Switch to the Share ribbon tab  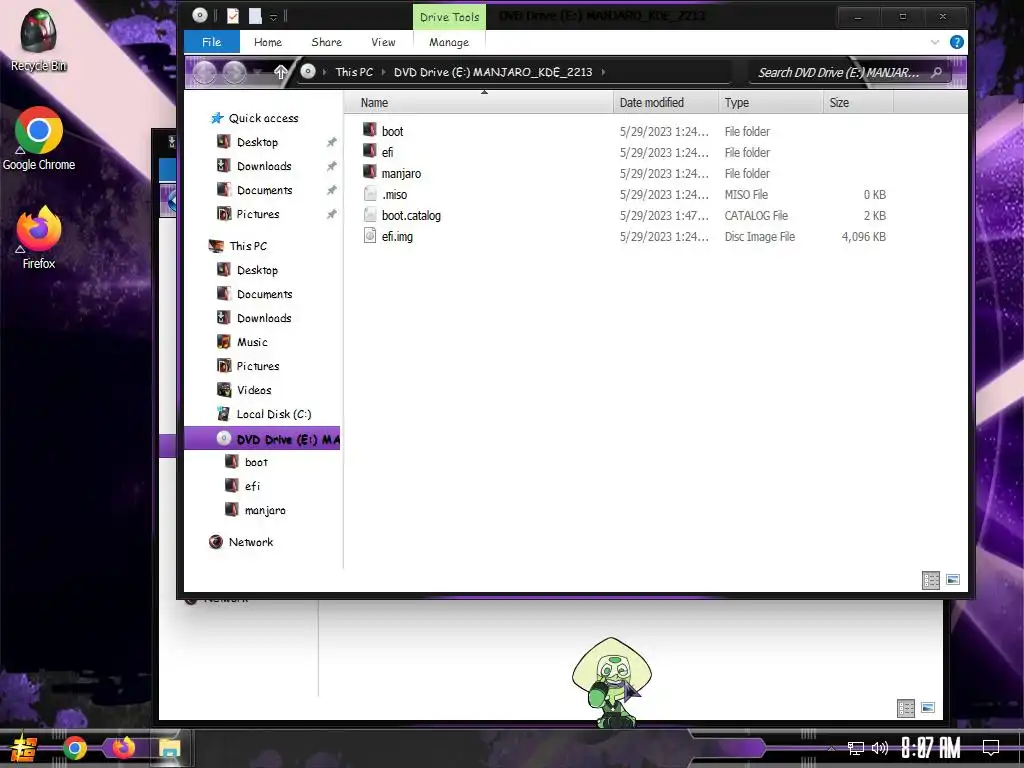pyautogui.click(x=327, y=42)
